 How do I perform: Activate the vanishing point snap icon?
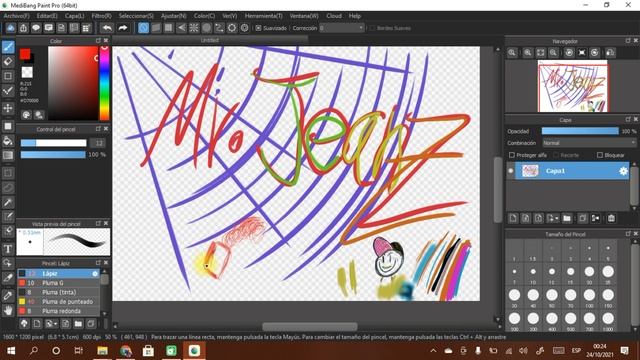pos(181,28)
